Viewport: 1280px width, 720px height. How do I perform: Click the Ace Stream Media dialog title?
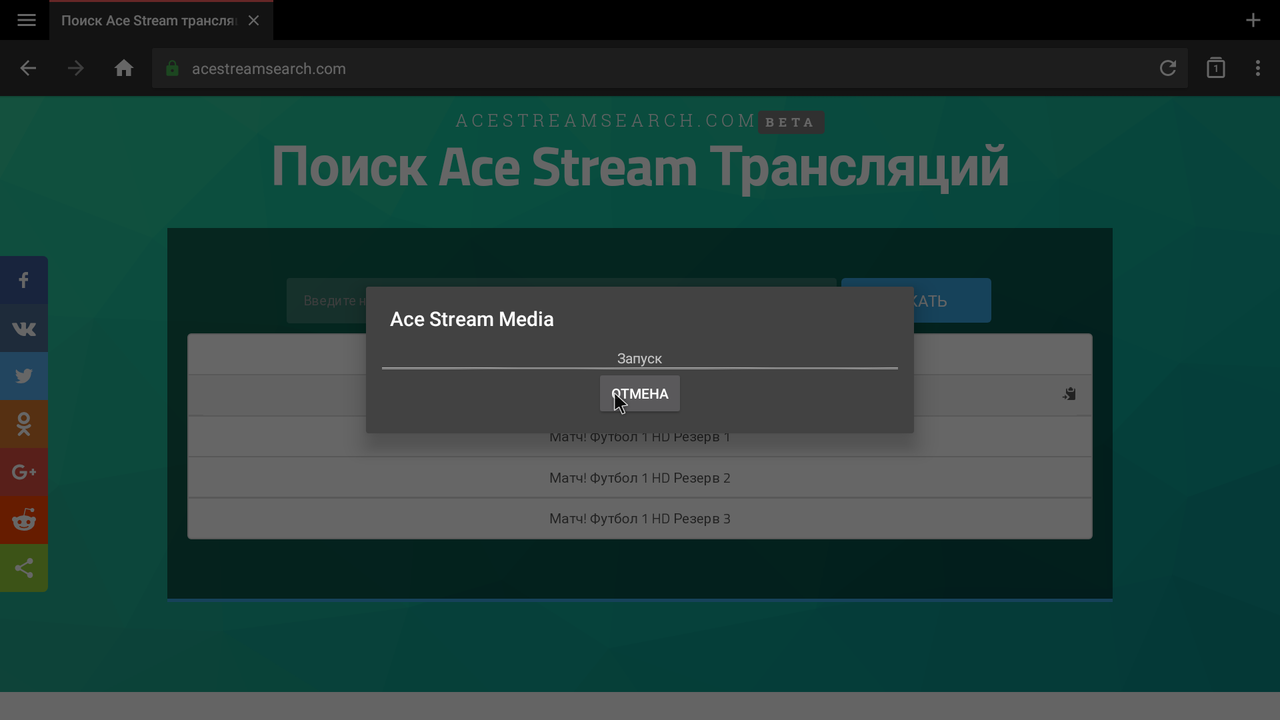[472, 319]
